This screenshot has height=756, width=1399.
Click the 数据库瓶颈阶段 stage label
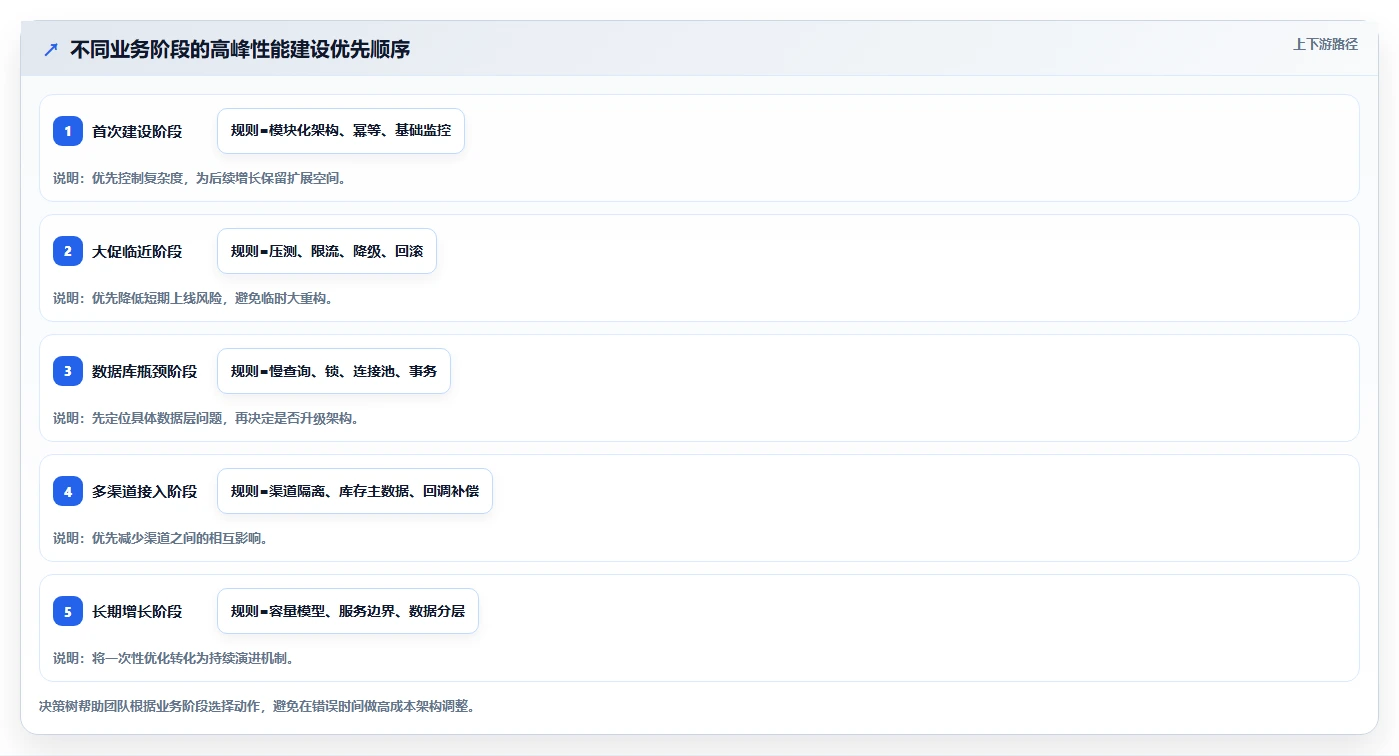pos(145,371)
